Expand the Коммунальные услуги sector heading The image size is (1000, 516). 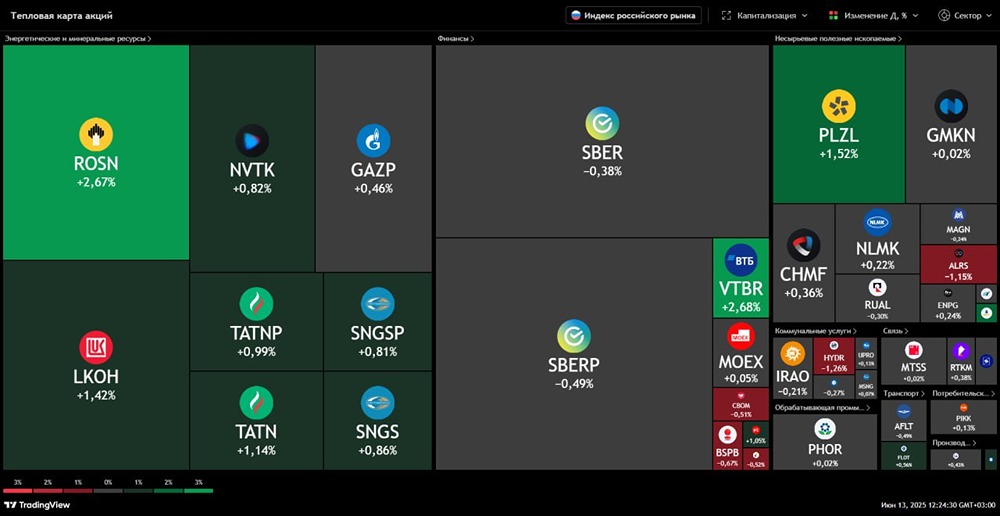(815, 331)
